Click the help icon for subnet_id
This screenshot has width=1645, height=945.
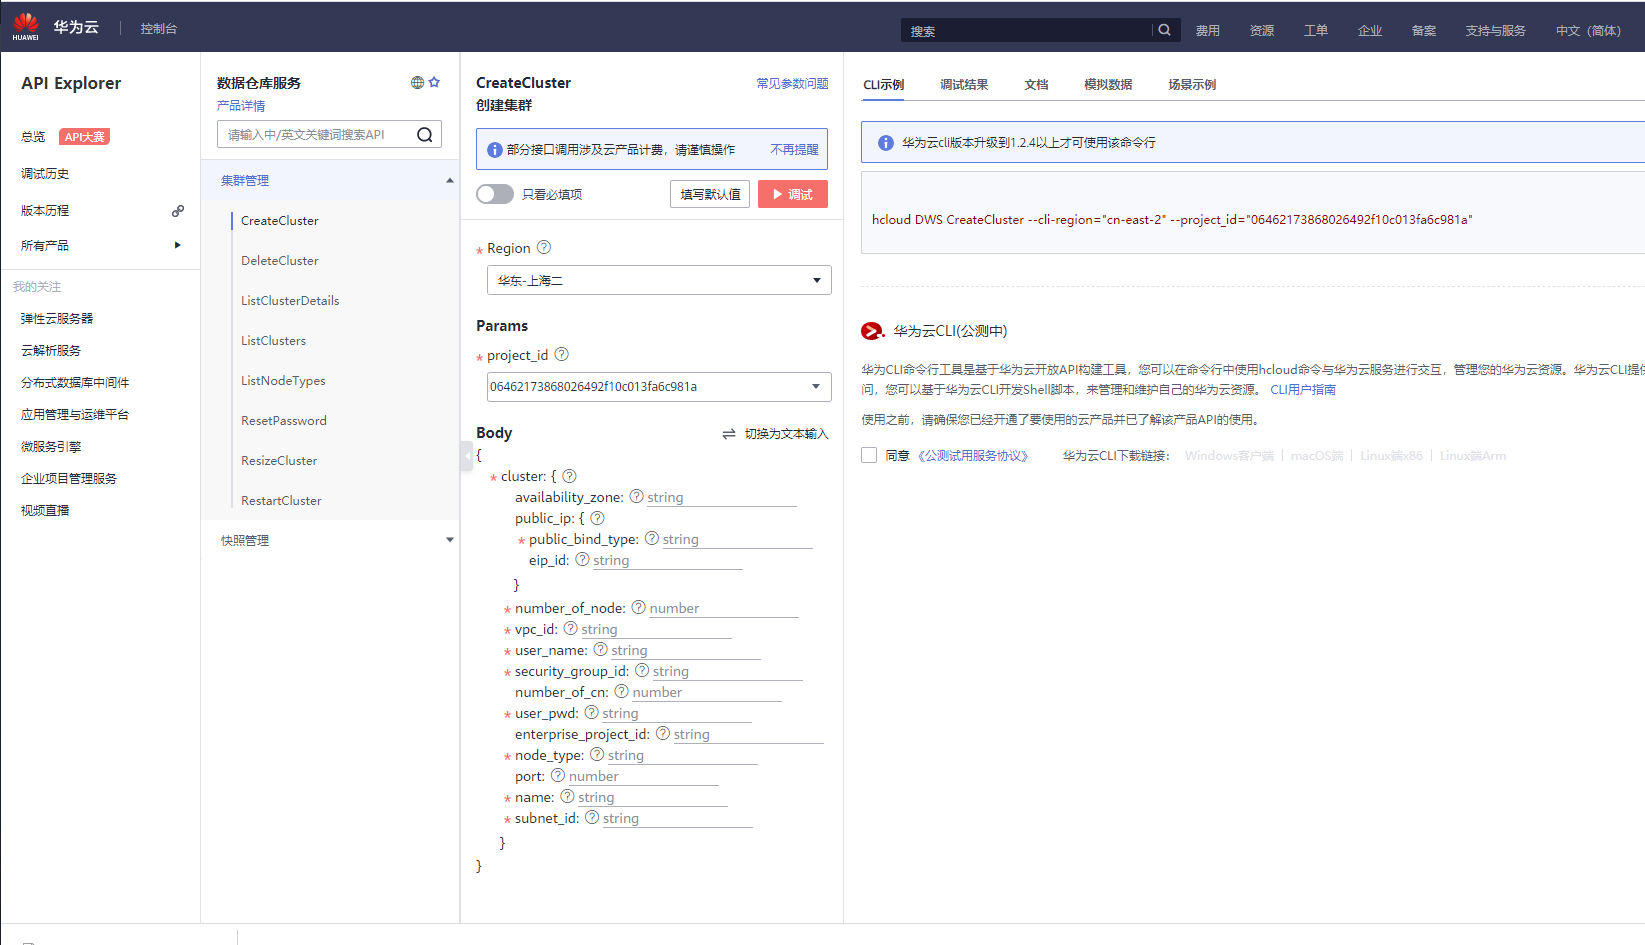click(x=592, y=817)
